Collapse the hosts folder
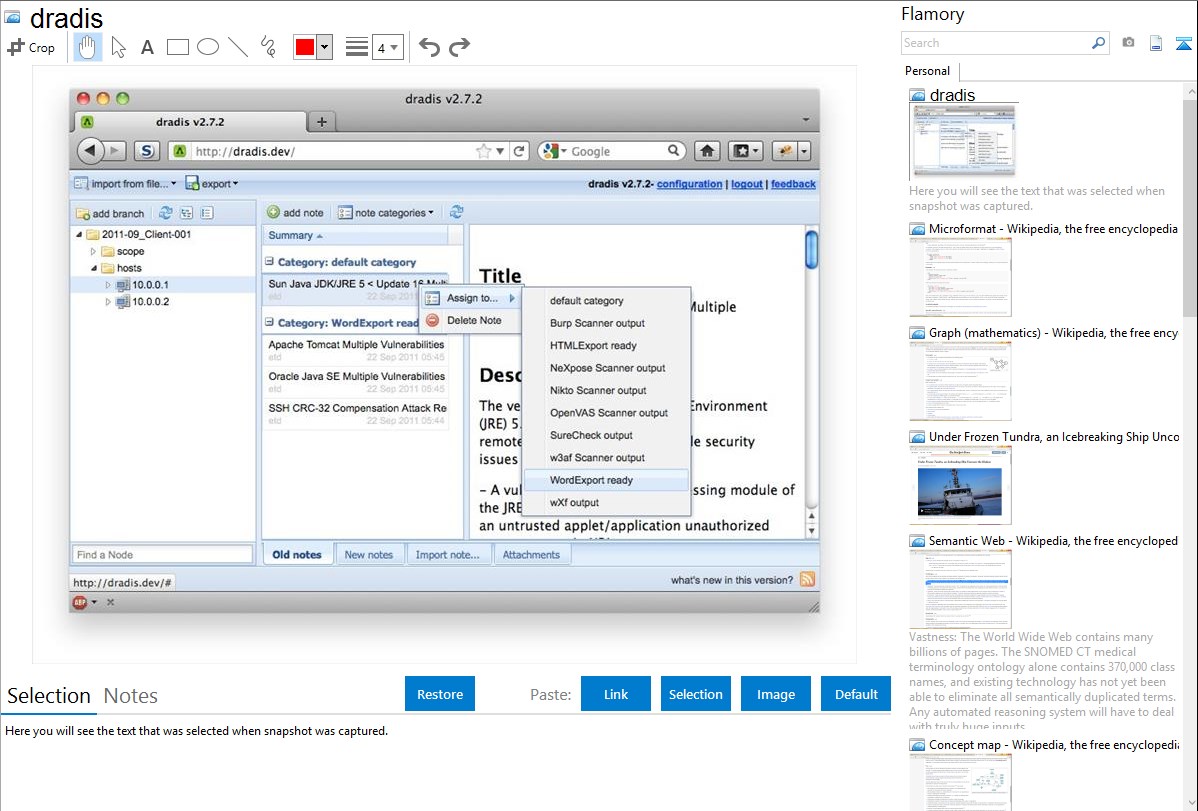The height and width of the screenshot is (811, 1198). (x=93, y=268)
